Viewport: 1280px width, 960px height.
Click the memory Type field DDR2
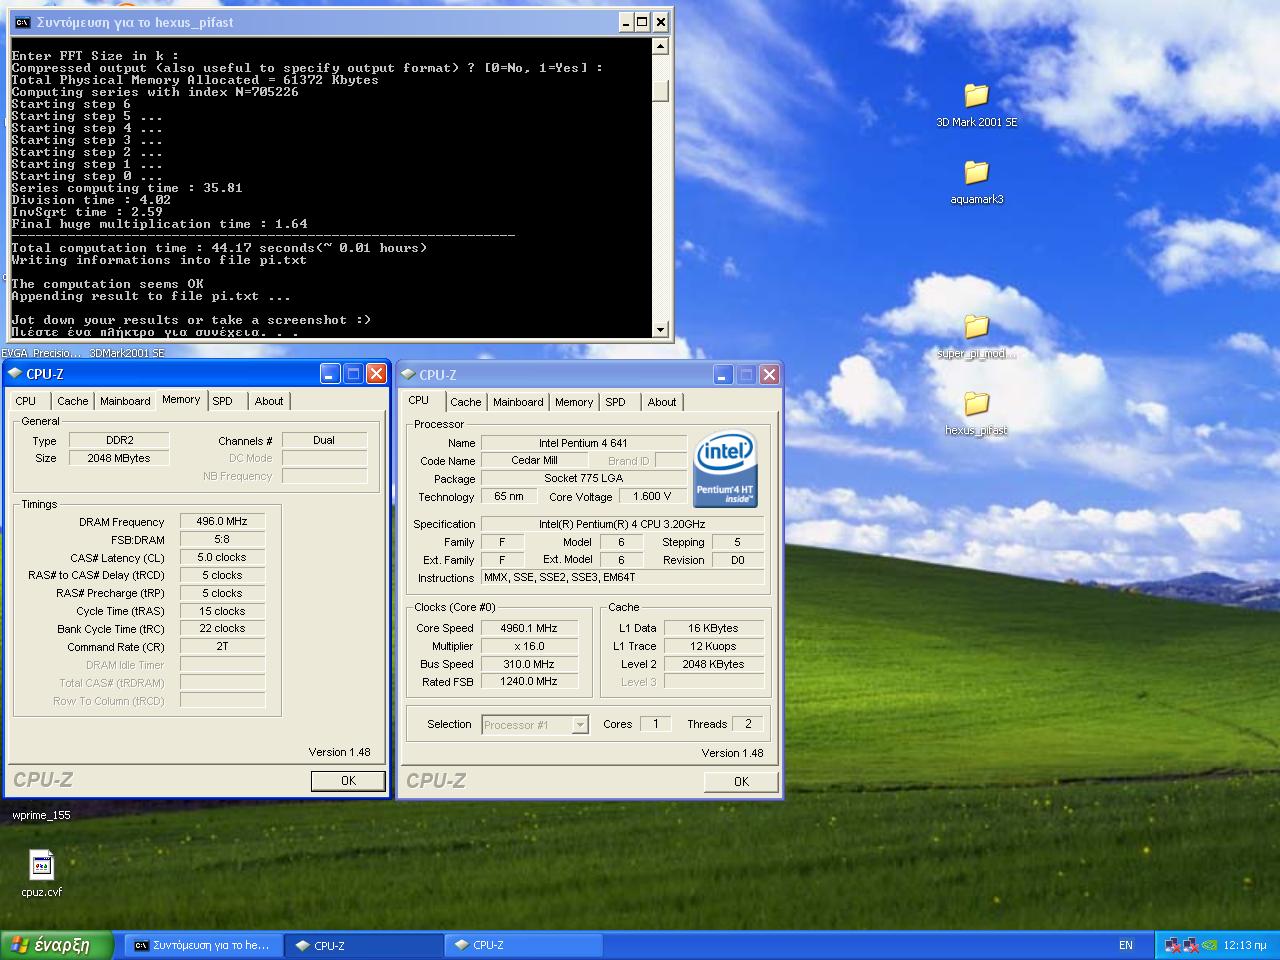[119, 440]
